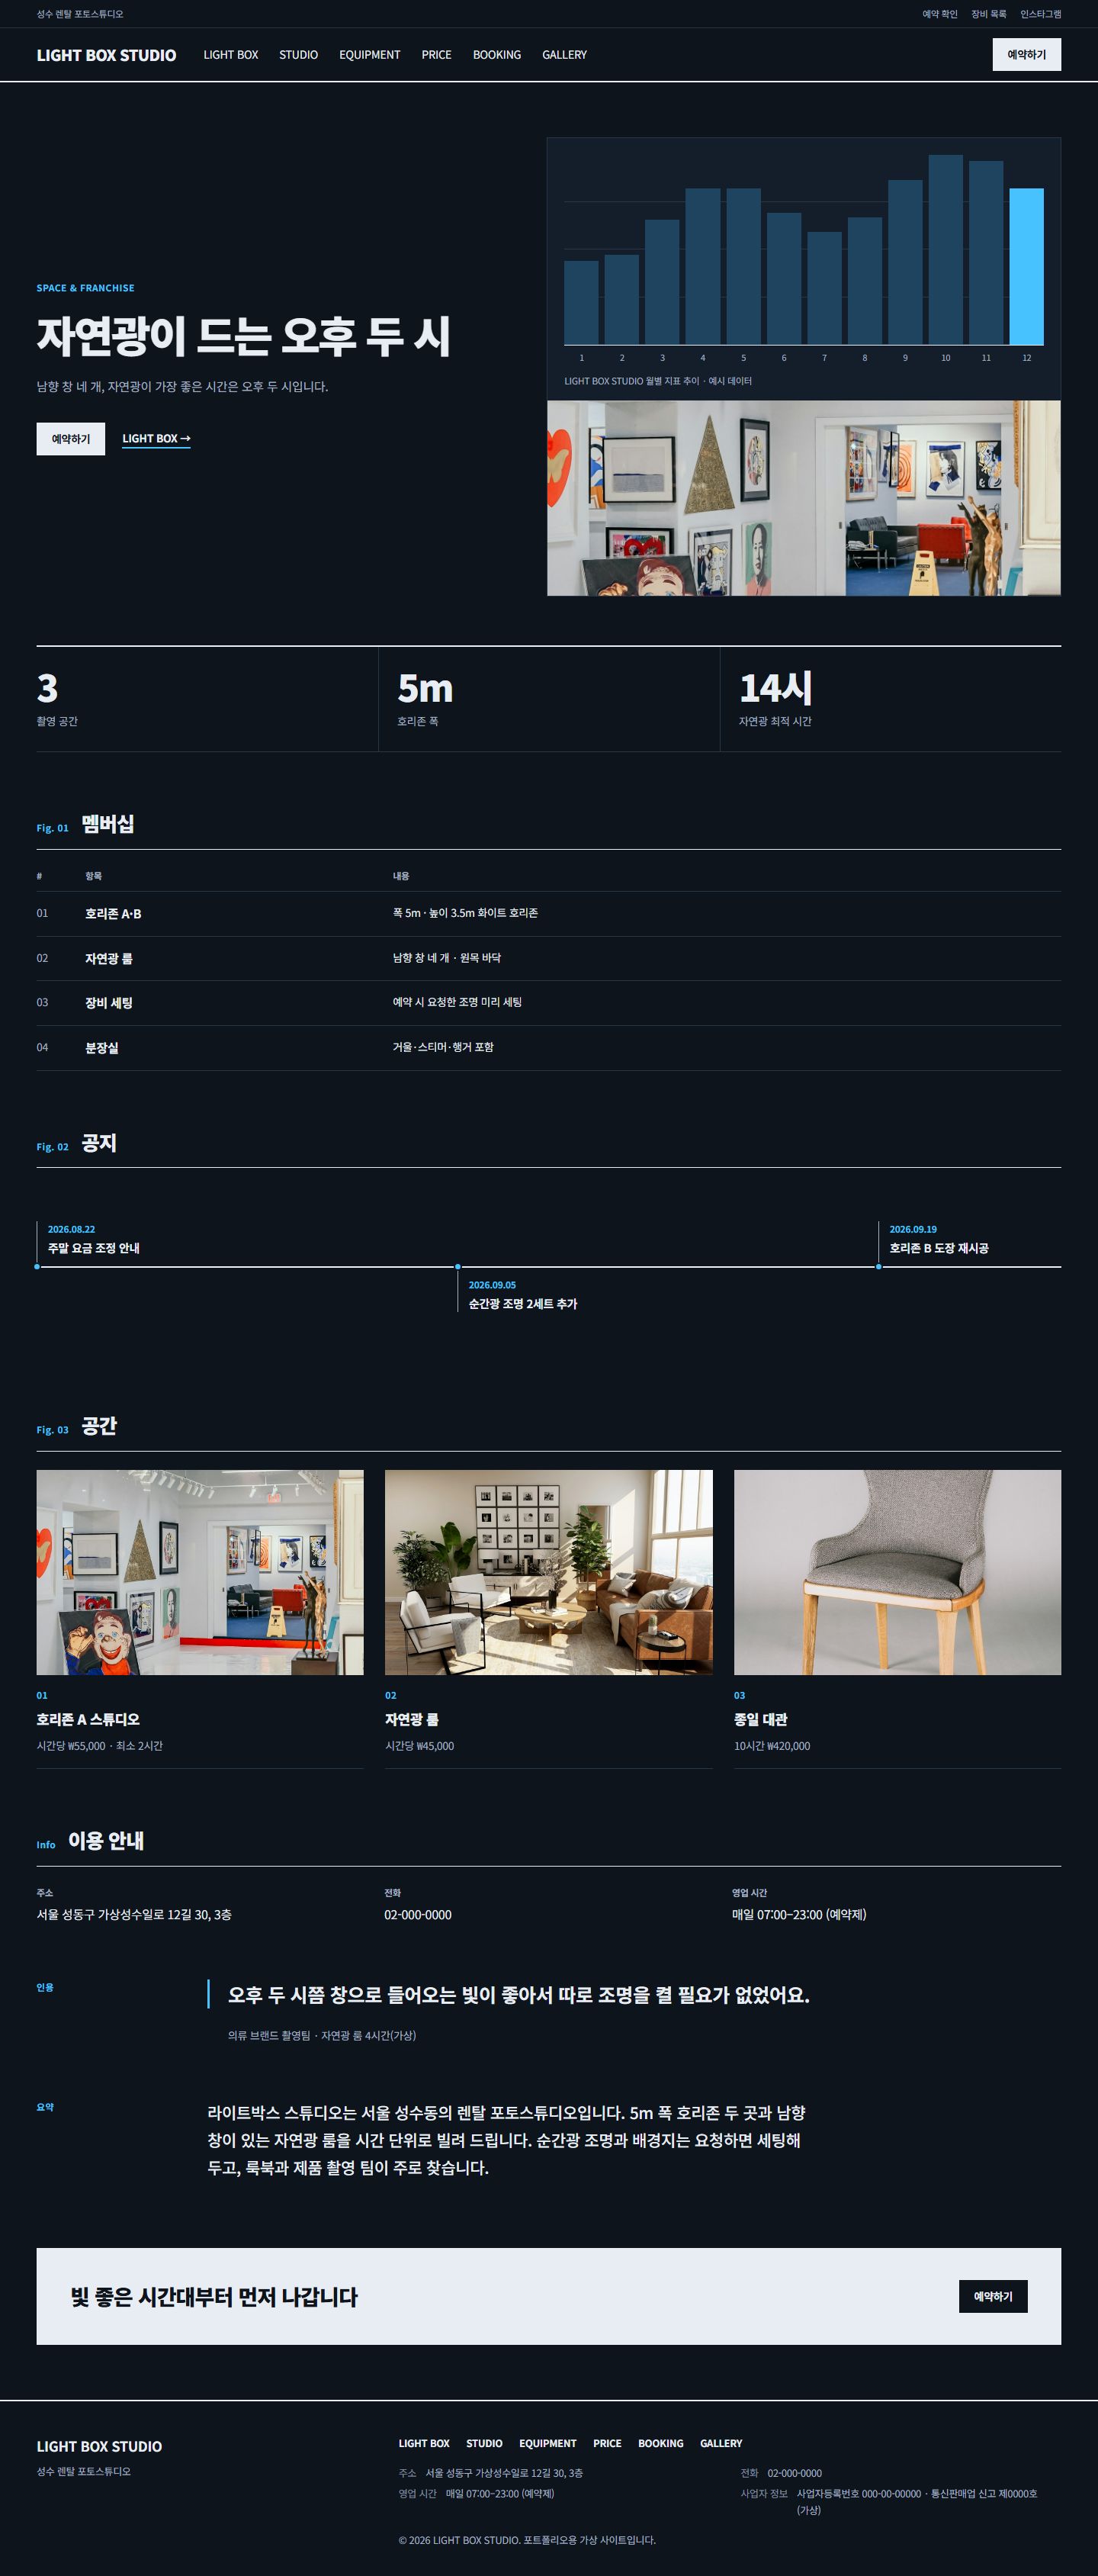Image resolution: width=1098 pixels, height=2576 pixels.
Task: Select the 호리존 A·B table row
Action: [549, 914]
